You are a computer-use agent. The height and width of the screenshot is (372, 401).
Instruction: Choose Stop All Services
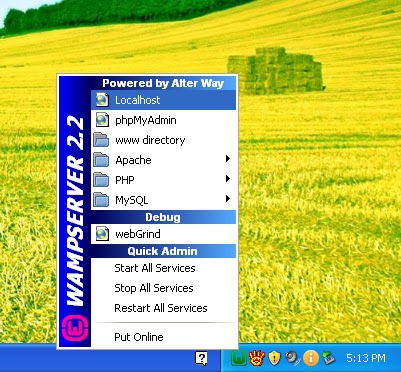coord(163,288)
